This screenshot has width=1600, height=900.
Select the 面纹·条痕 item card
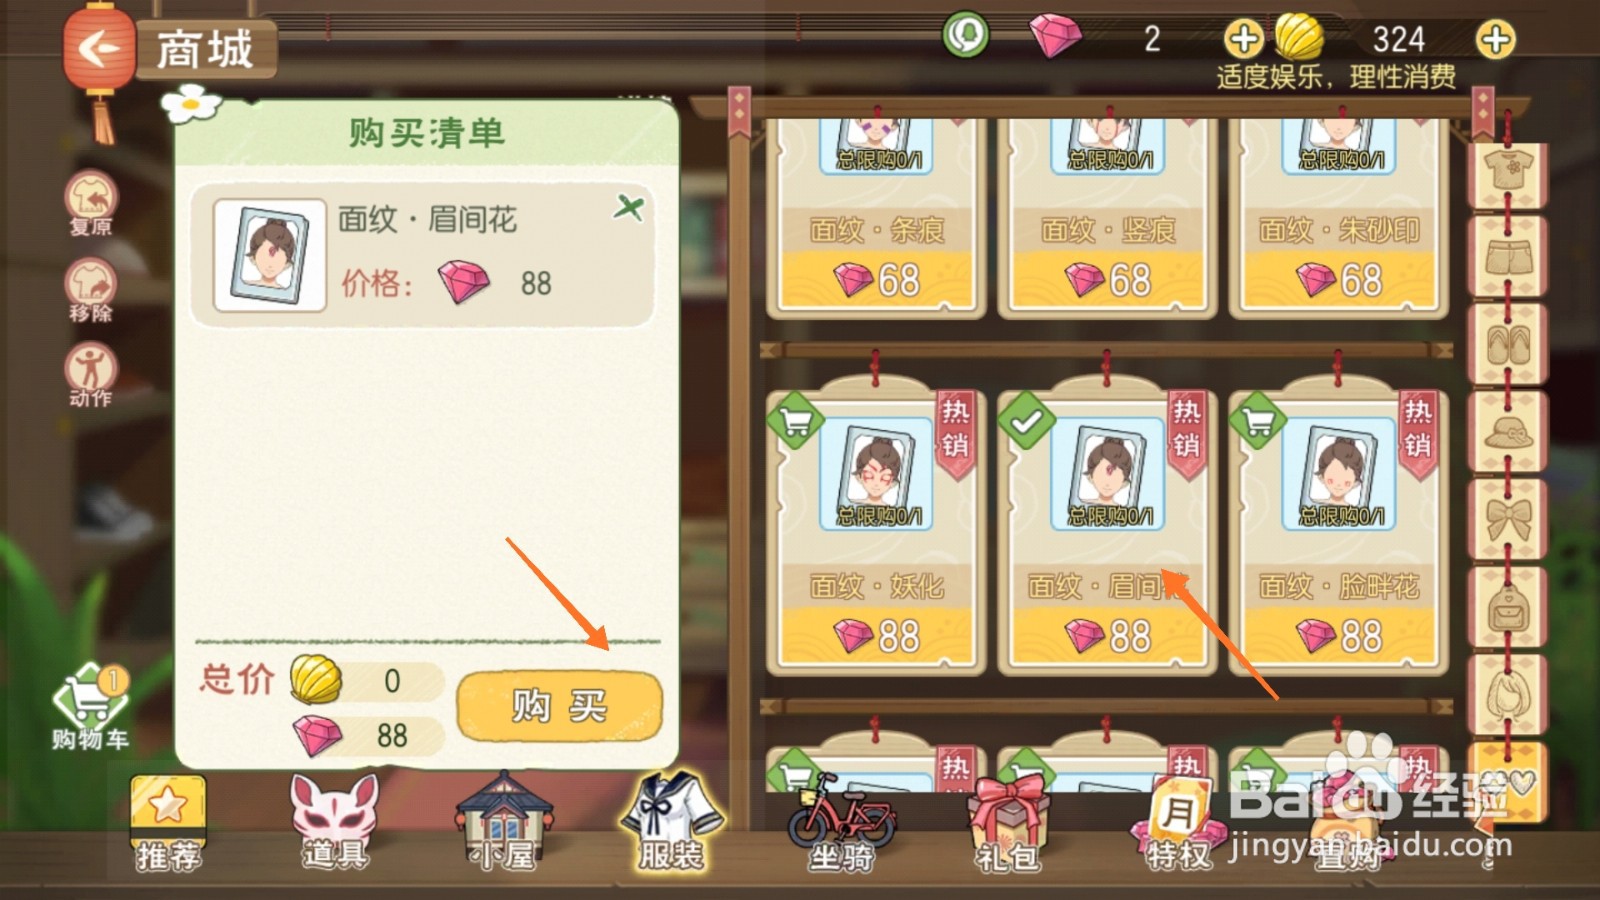[877, 217]
